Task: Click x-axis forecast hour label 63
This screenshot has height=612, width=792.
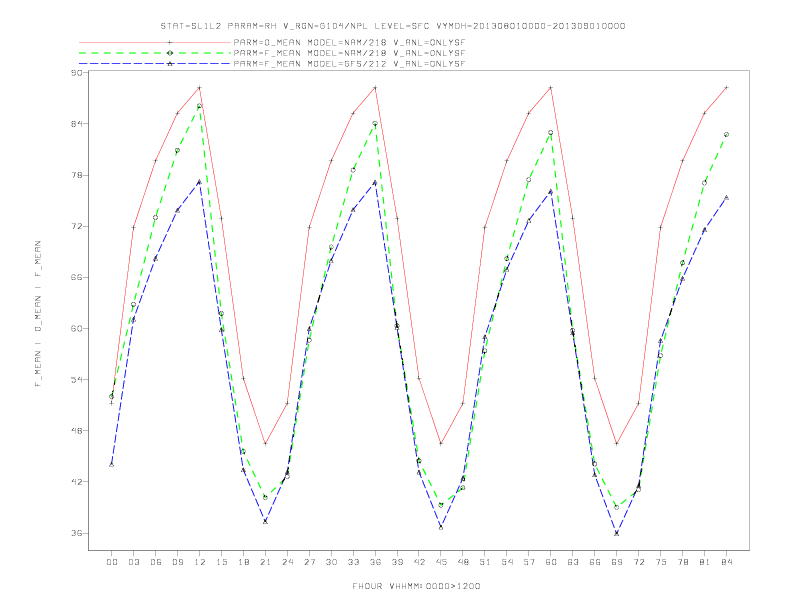Action: pos(573,562)
